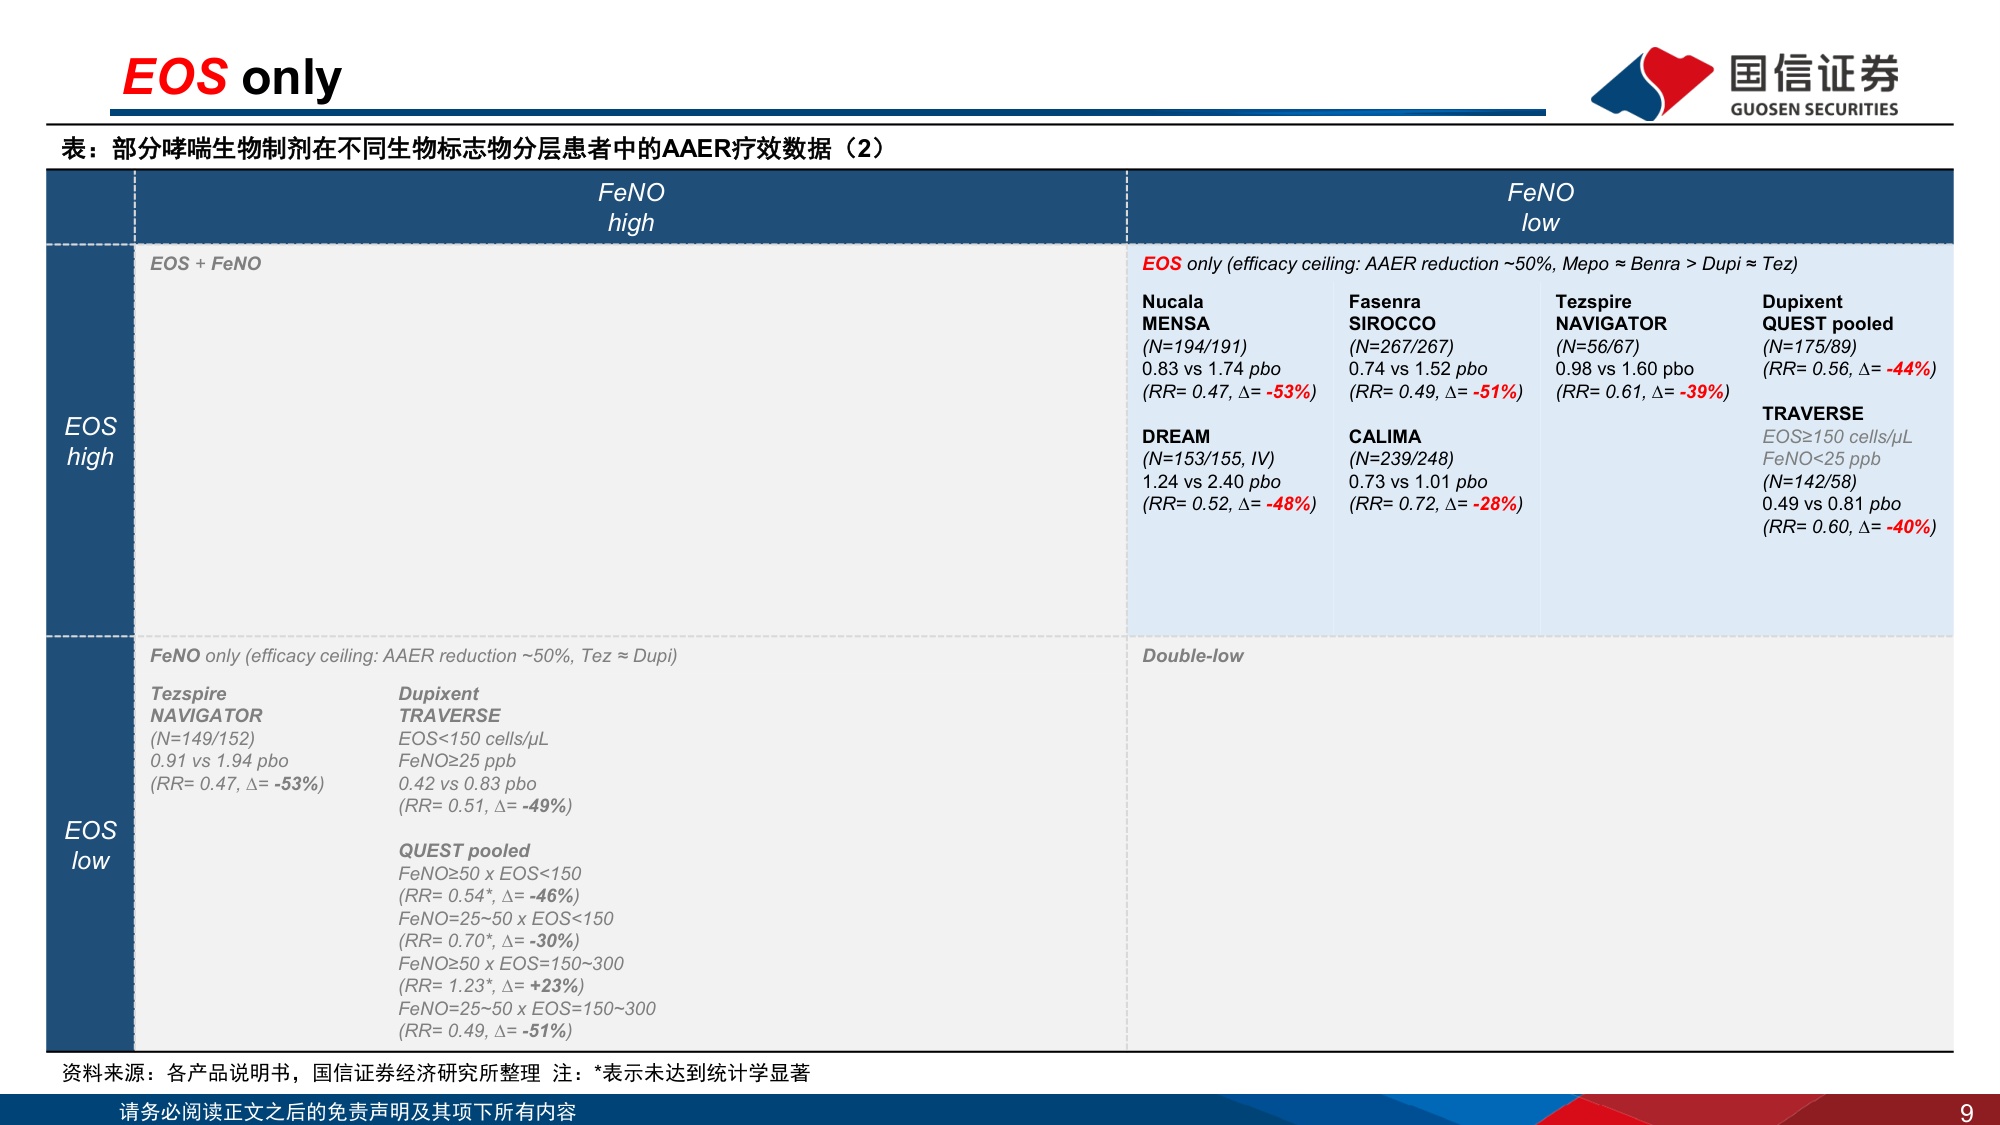Click the Nucala MENSA trial entry
This screenshot has width=2000, height=1125.
(1229, 347)
